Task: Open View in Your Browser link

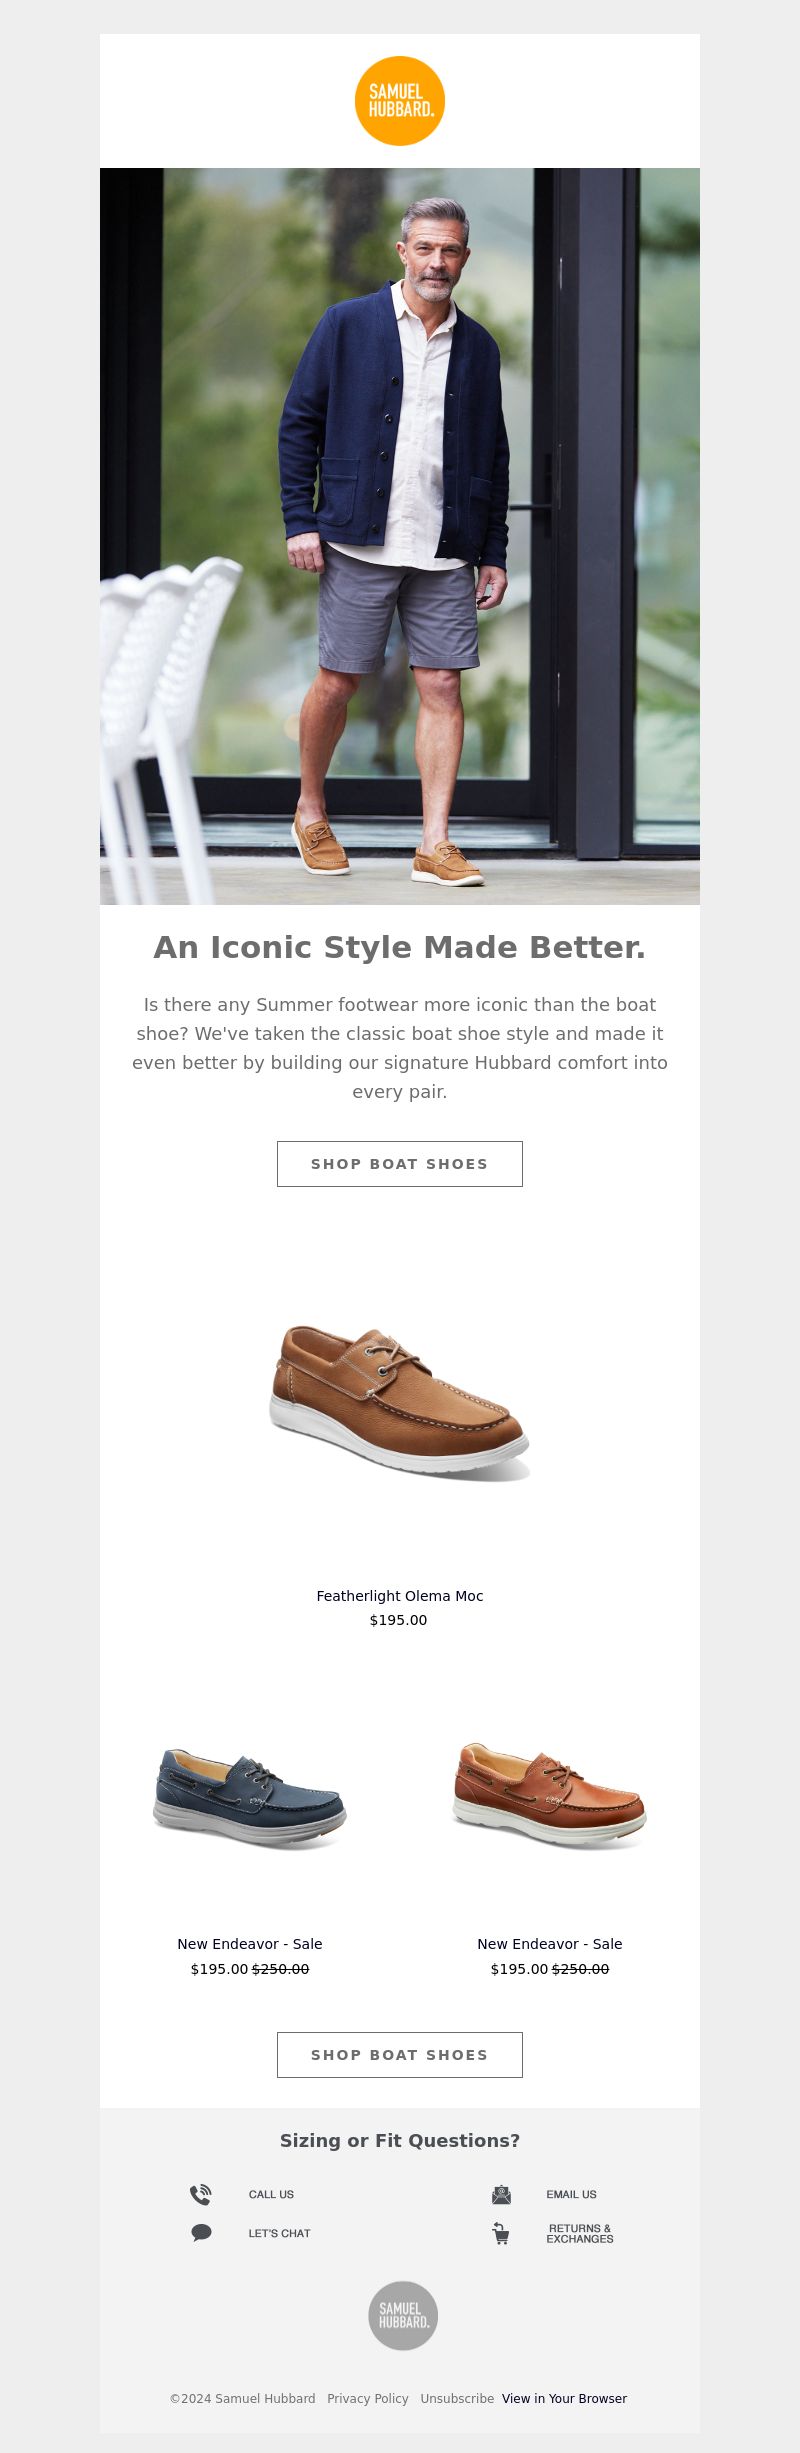Action: (x=564, y=2398)
